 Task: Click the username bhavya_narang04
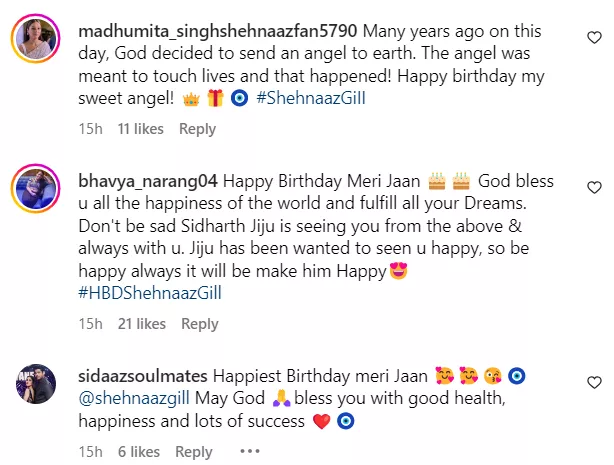click(148, 181)
